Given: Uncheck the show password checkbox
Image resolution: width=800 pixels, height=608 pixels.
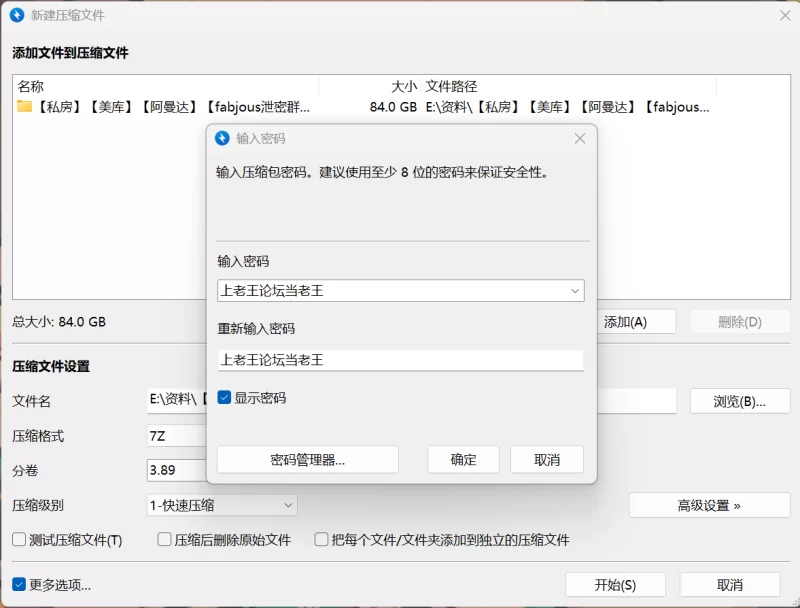Looking at the screenshot, I should pos(224,397).
